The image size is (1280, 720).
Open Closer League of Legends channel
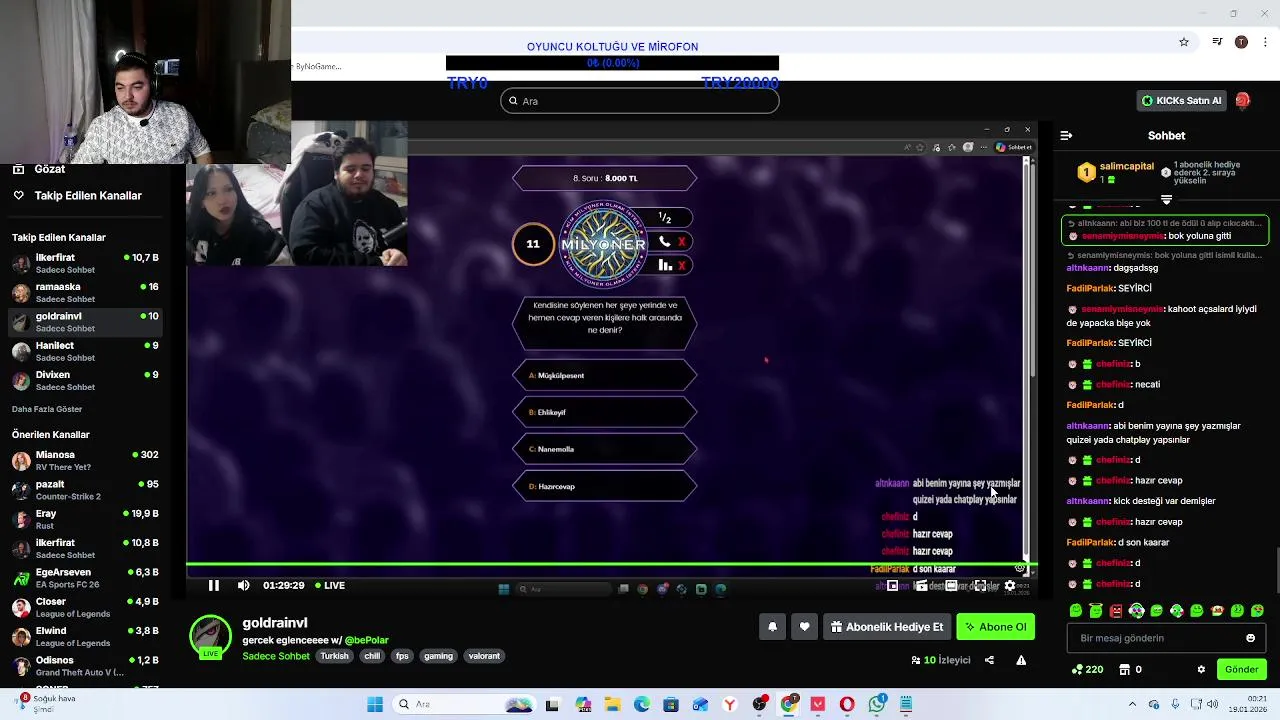tap(87, 607)
